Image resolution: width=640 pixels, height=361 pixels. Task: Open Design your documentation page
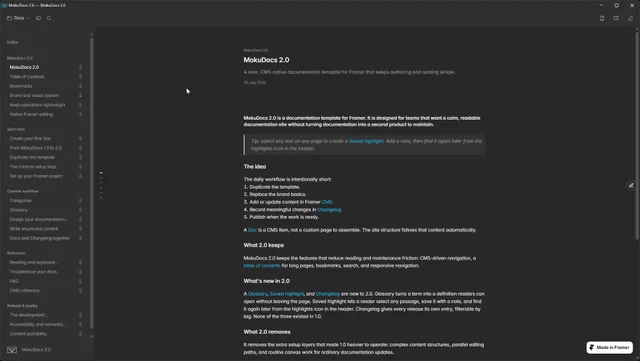pos(39,219)
